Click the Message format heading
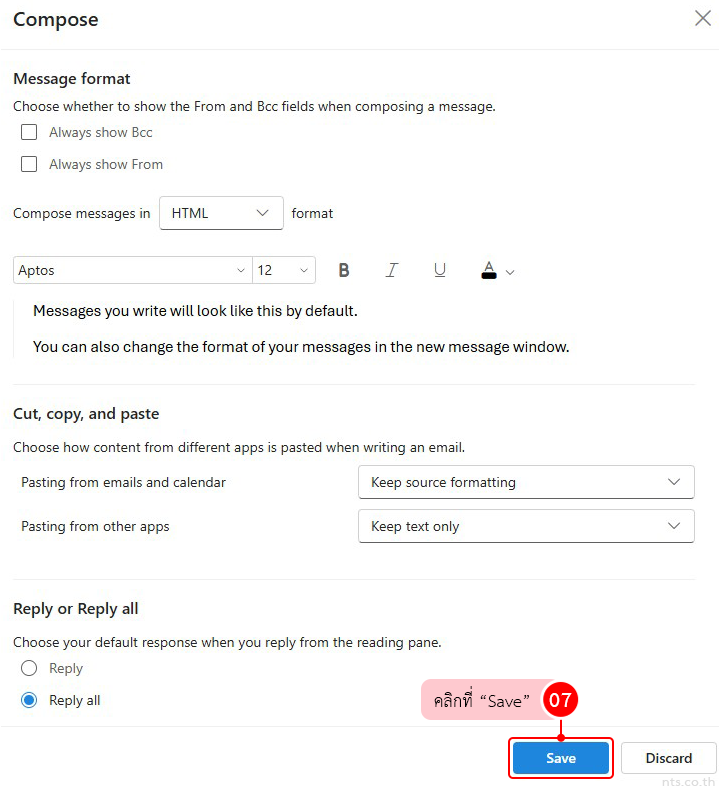Viewport: 720px width, 790px height. tap(72, 79)
